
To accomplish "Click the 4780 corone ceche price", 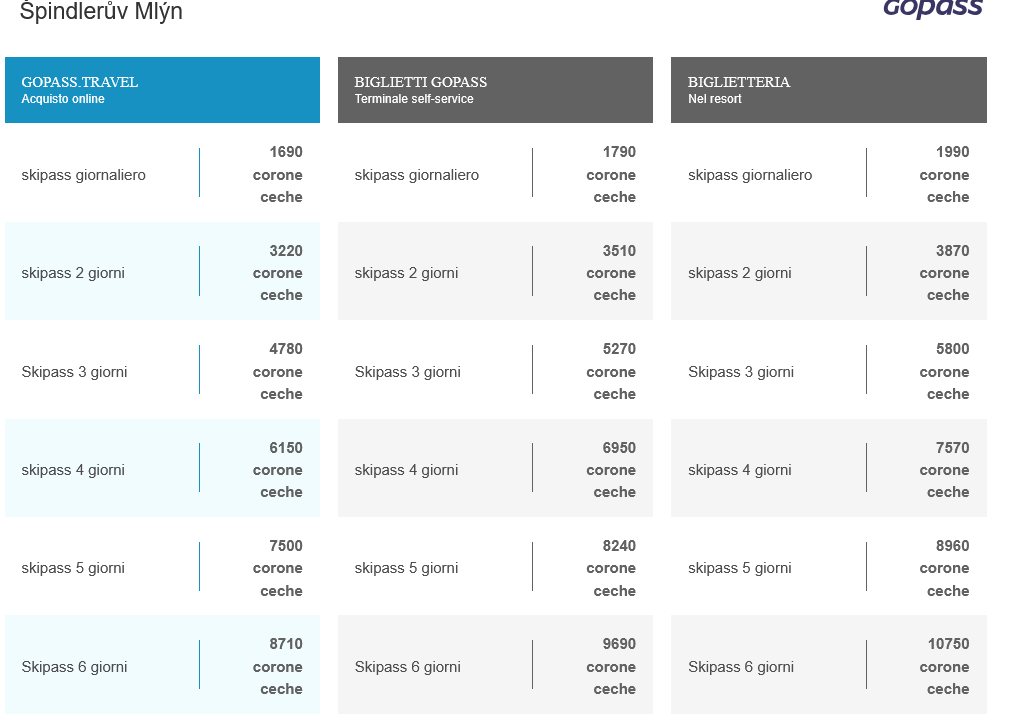I will pos(278,372).
